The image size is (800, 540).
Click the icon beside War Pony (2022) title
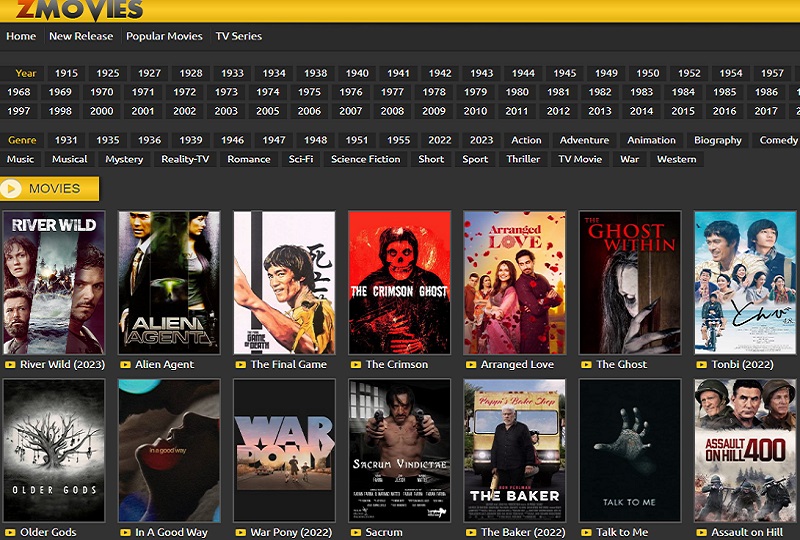[x=240, y=532]
